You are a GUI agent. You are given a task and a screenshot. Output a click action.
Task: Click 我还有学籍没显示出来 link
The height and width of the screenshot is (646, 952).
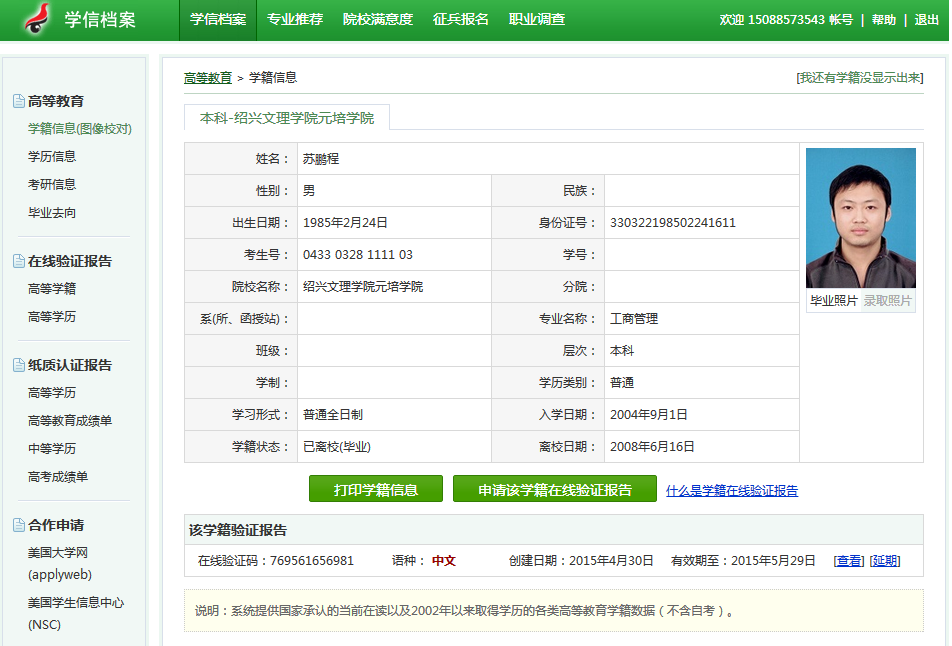click(x=859, y=78)
